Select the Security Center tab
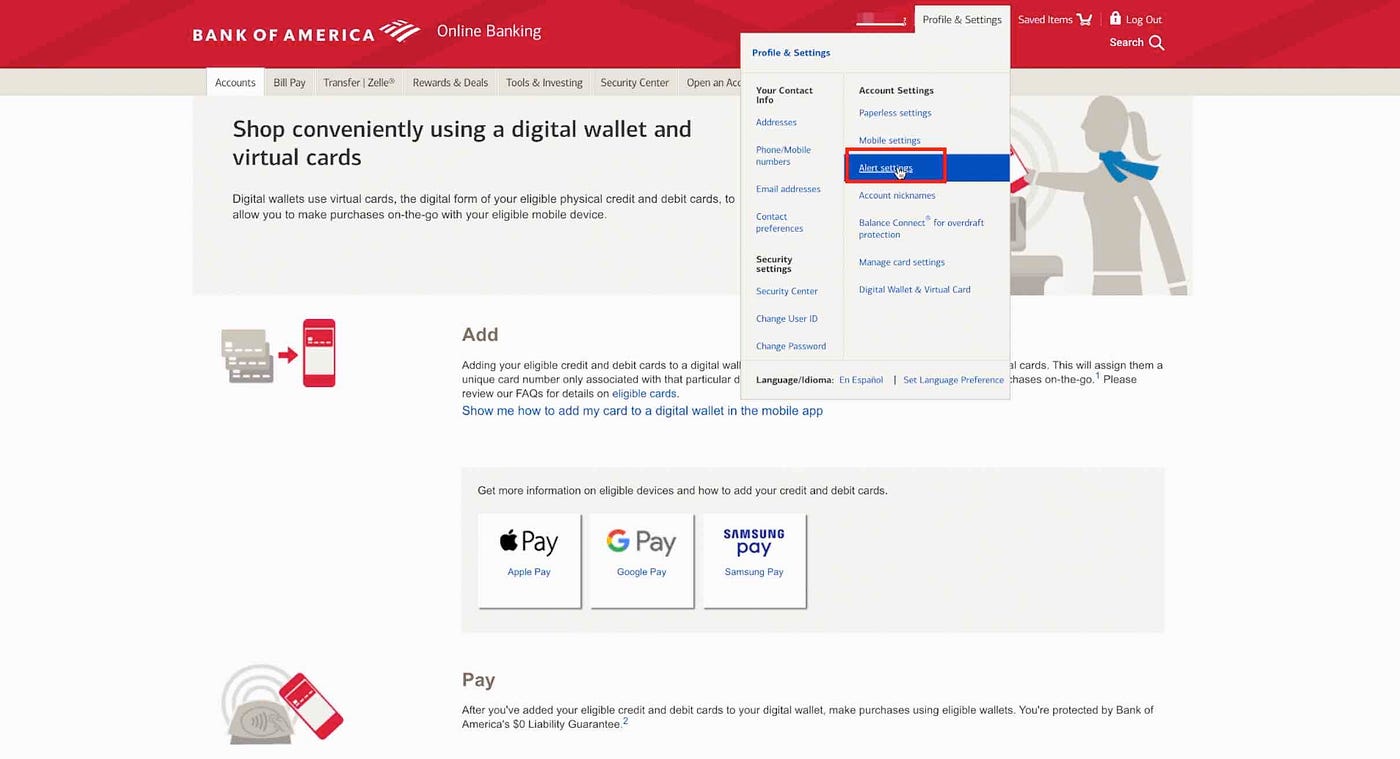1400x759 pixels. [x=634, y=83]
